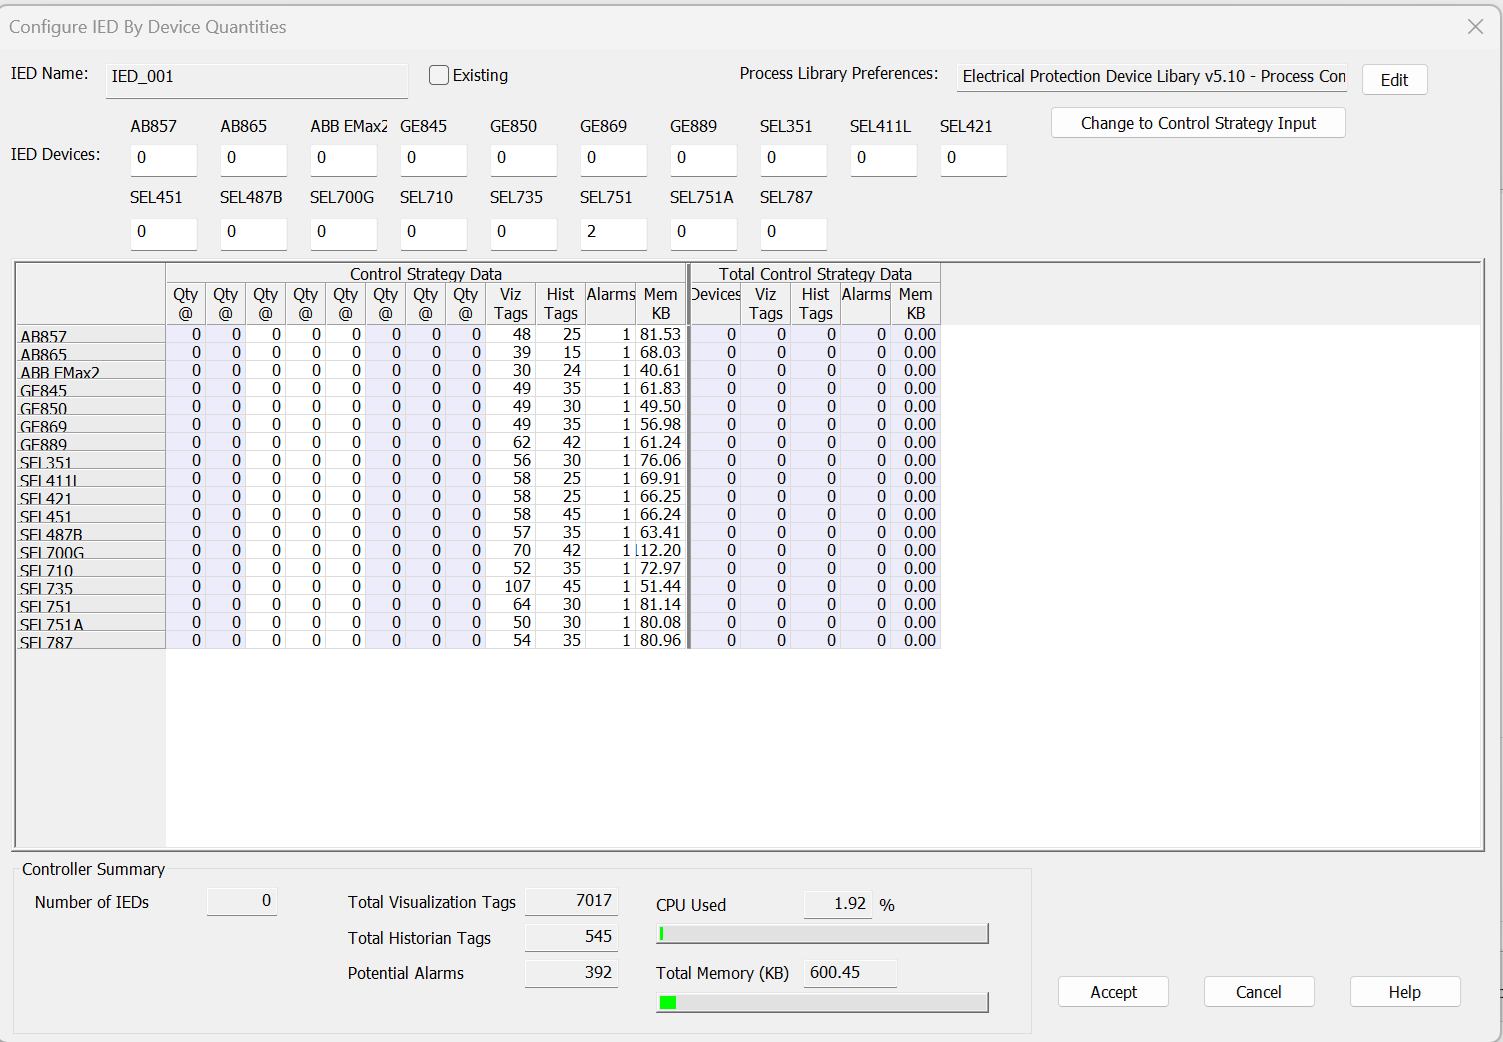Click Change to Control Strategy Input
The height and width of the screenshot is (1042, 1503).
point(1198,123)
